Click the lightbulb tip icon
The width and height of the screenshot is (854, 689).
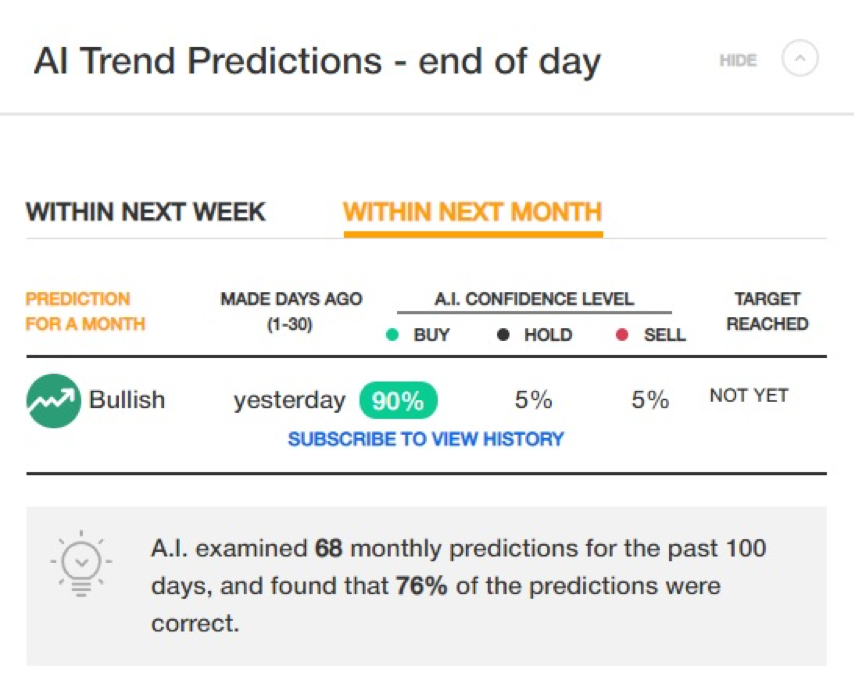tap(81, 563)
